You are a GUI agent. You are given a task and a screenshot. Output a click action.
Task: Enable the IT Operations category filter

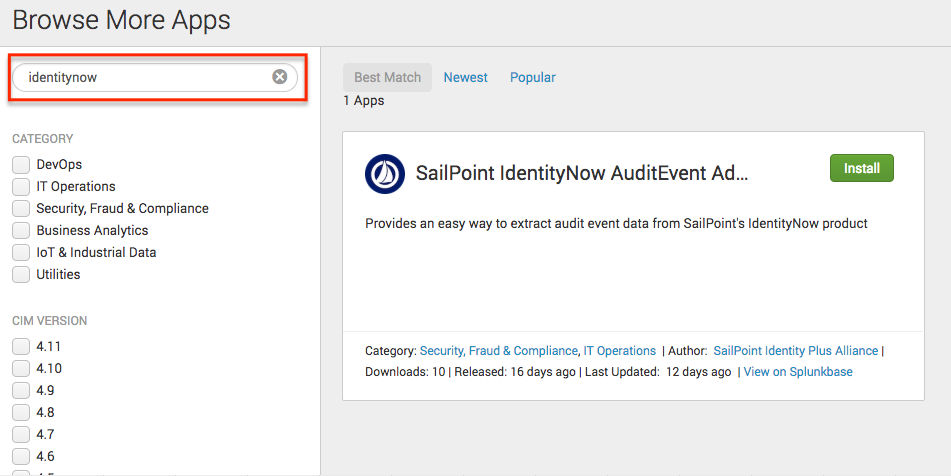pos(21,186)
